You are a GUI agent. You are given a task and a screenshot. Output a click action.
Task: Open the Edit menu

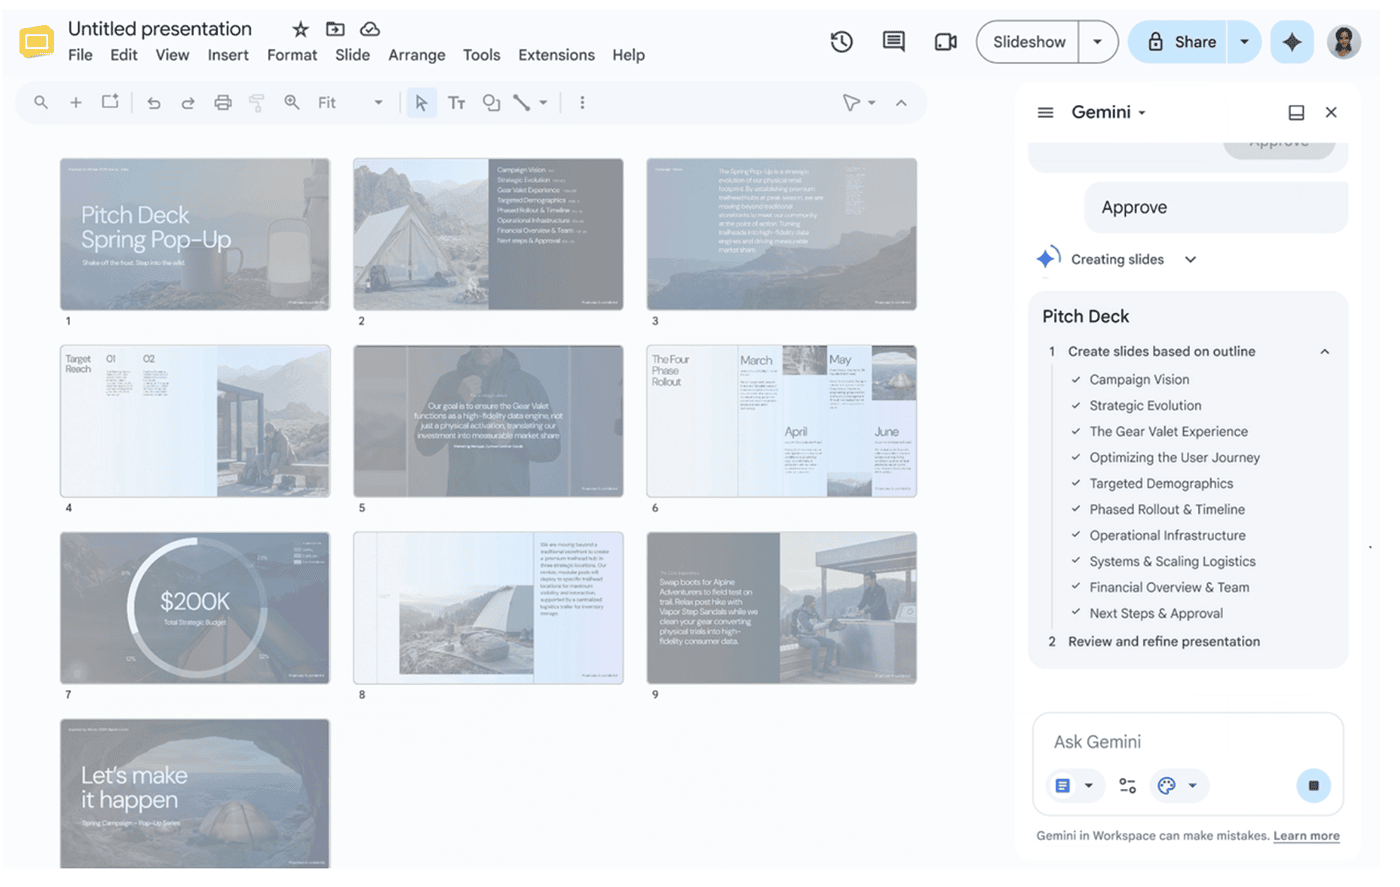pyautogui.click(x=124, y=55)
